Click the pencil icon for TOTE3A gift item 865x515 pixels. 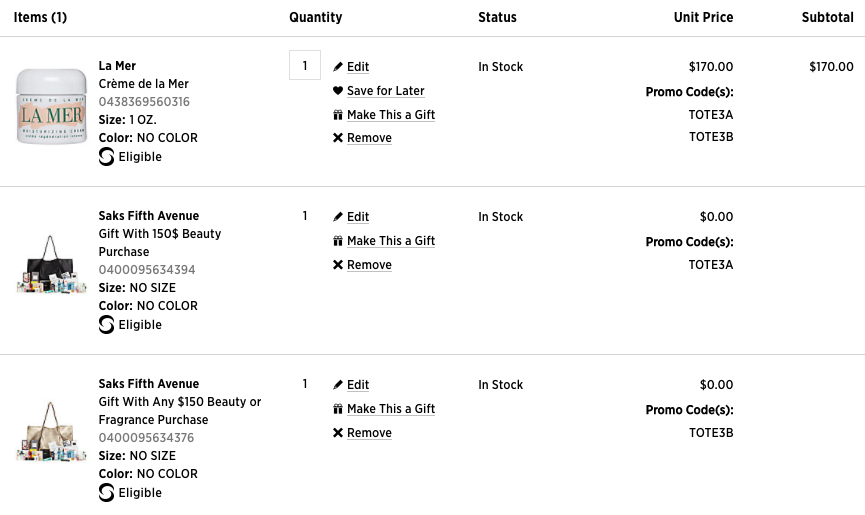point(338,217)
